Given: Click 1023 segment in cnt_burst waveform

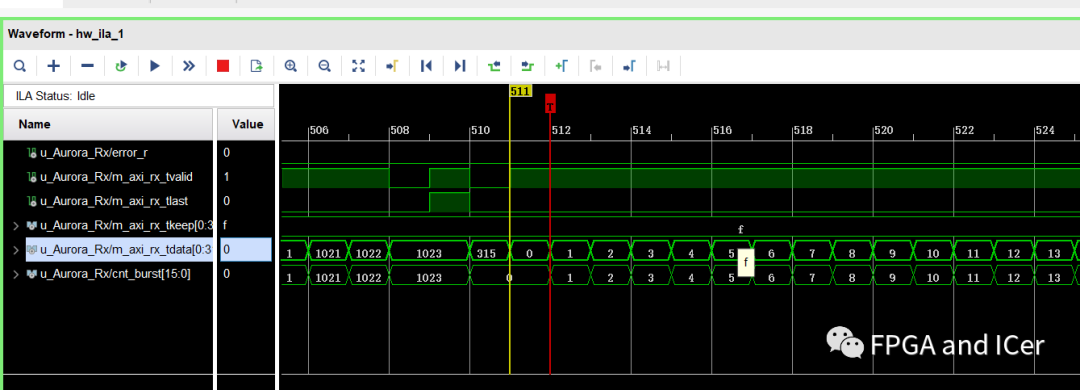Looking at the screenshot, I should (x=429, y=278).
